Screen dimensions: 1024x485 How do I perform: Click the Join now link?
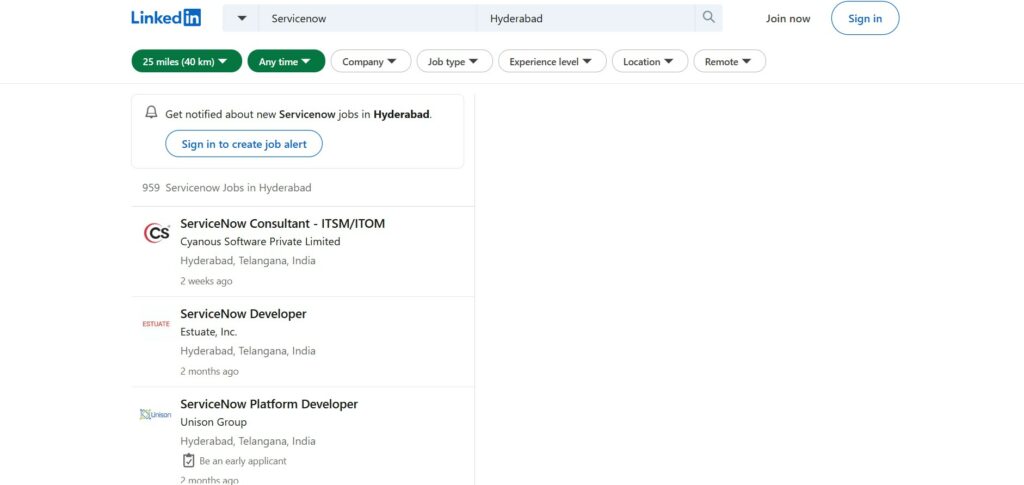click(788, 18)
